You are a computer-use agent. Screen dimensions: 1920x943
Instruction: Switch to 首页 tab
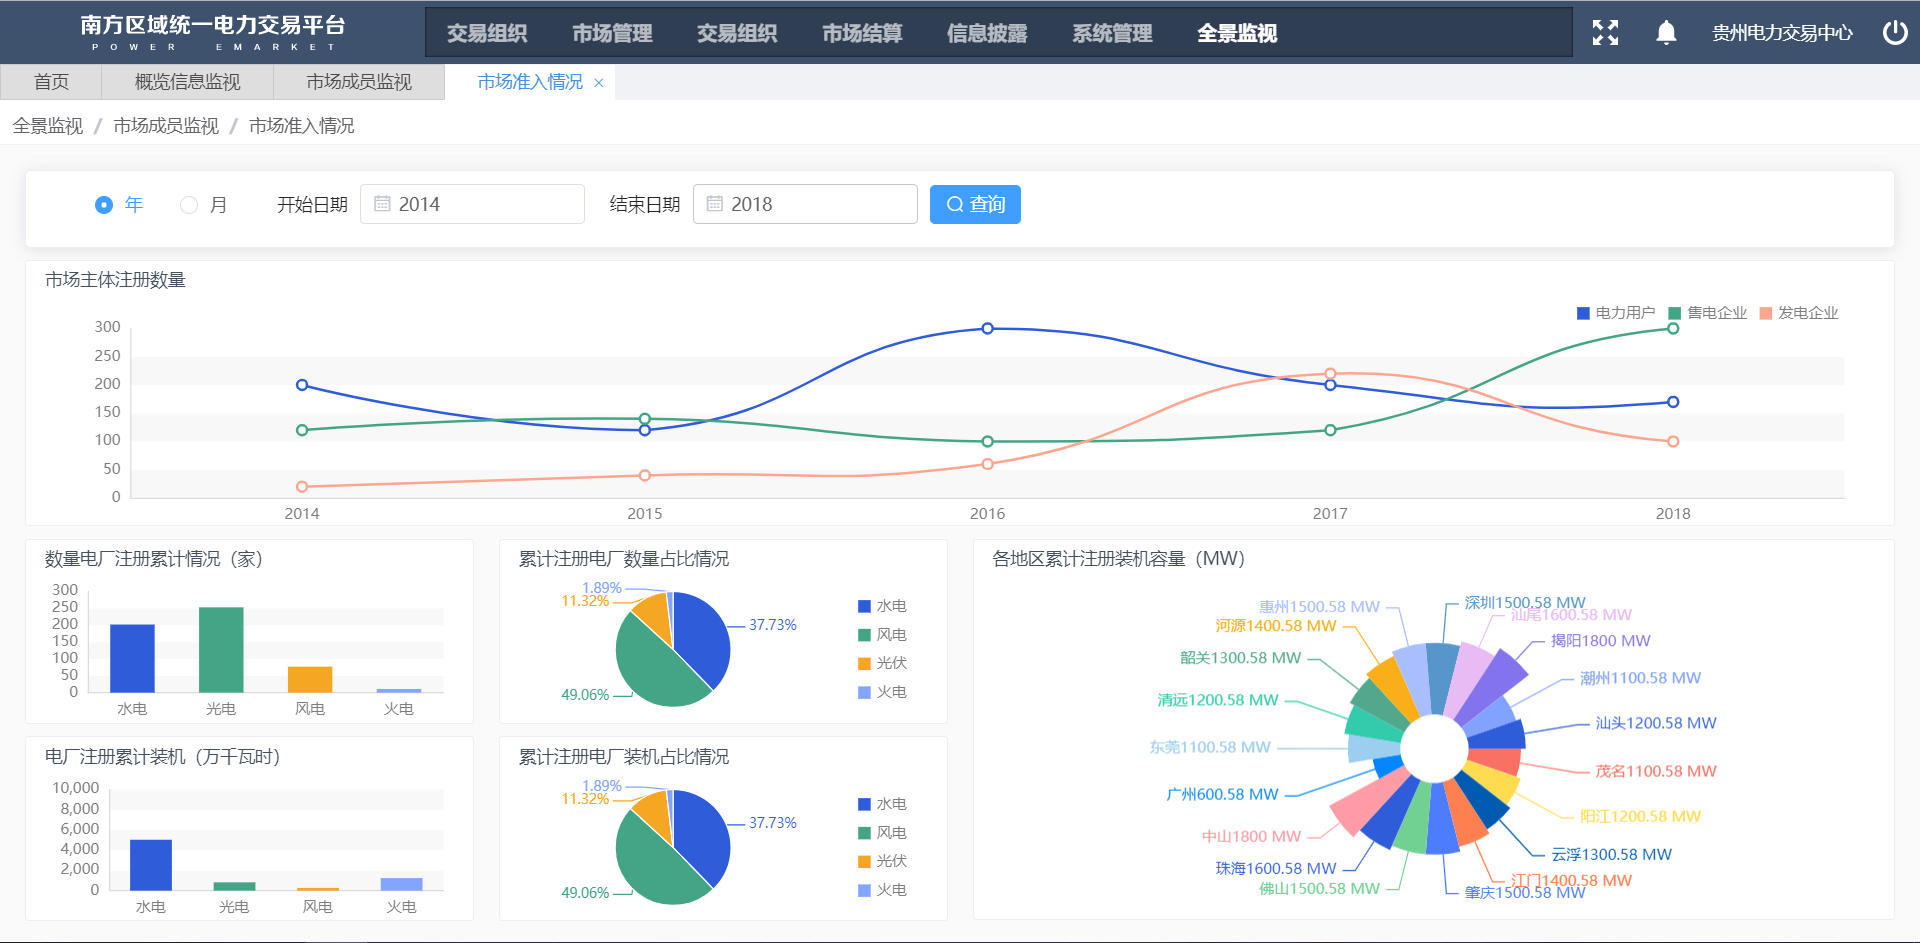click(51, 82)
